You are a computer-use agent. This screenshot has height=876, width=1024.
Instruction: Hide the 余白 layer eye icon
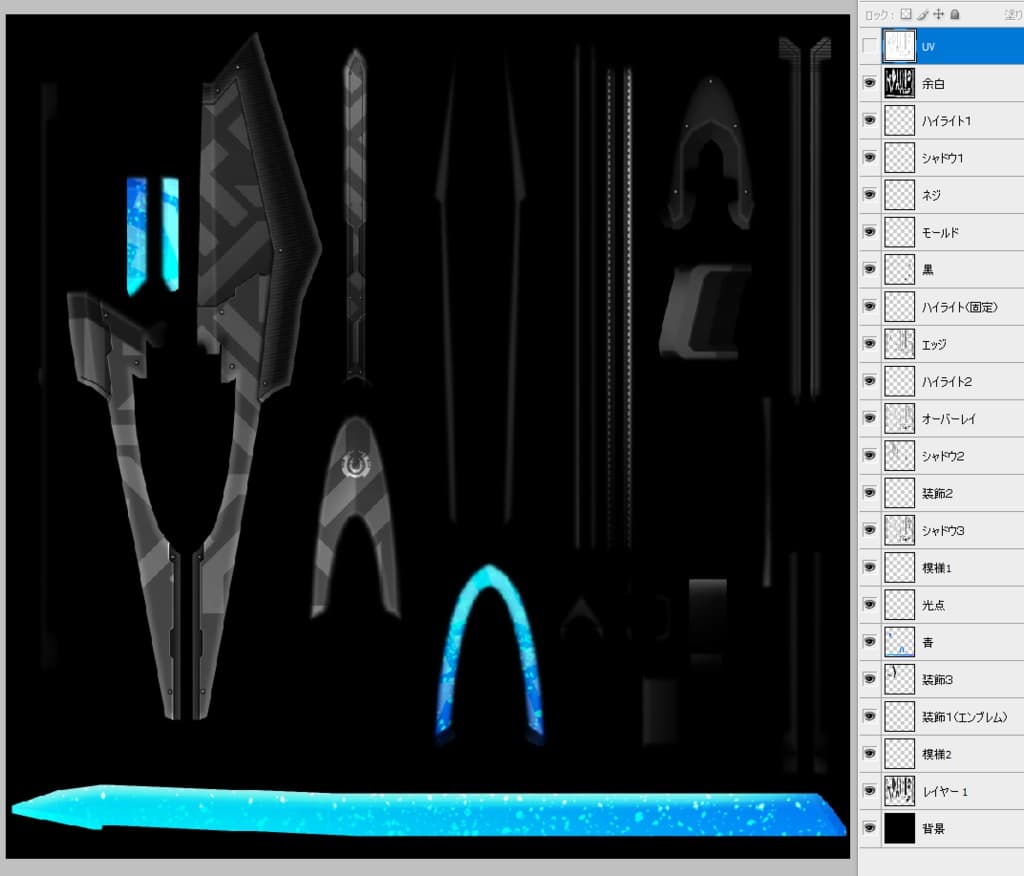869,83
